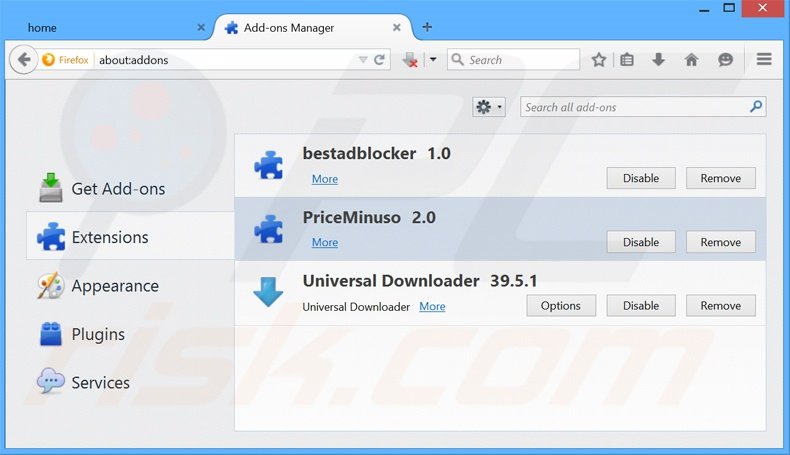
Task: Go to the Home page icon
Action: [691, 59]
